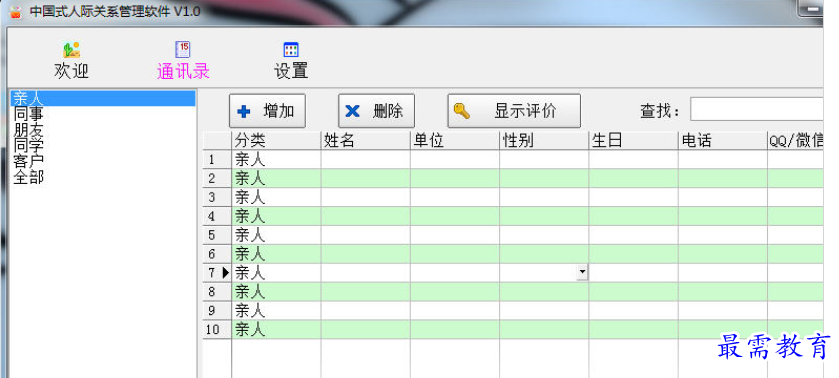Click the 亲人 cell in row 4
Image resolution: width=839 pixels, height=378 pixels.
276,216
